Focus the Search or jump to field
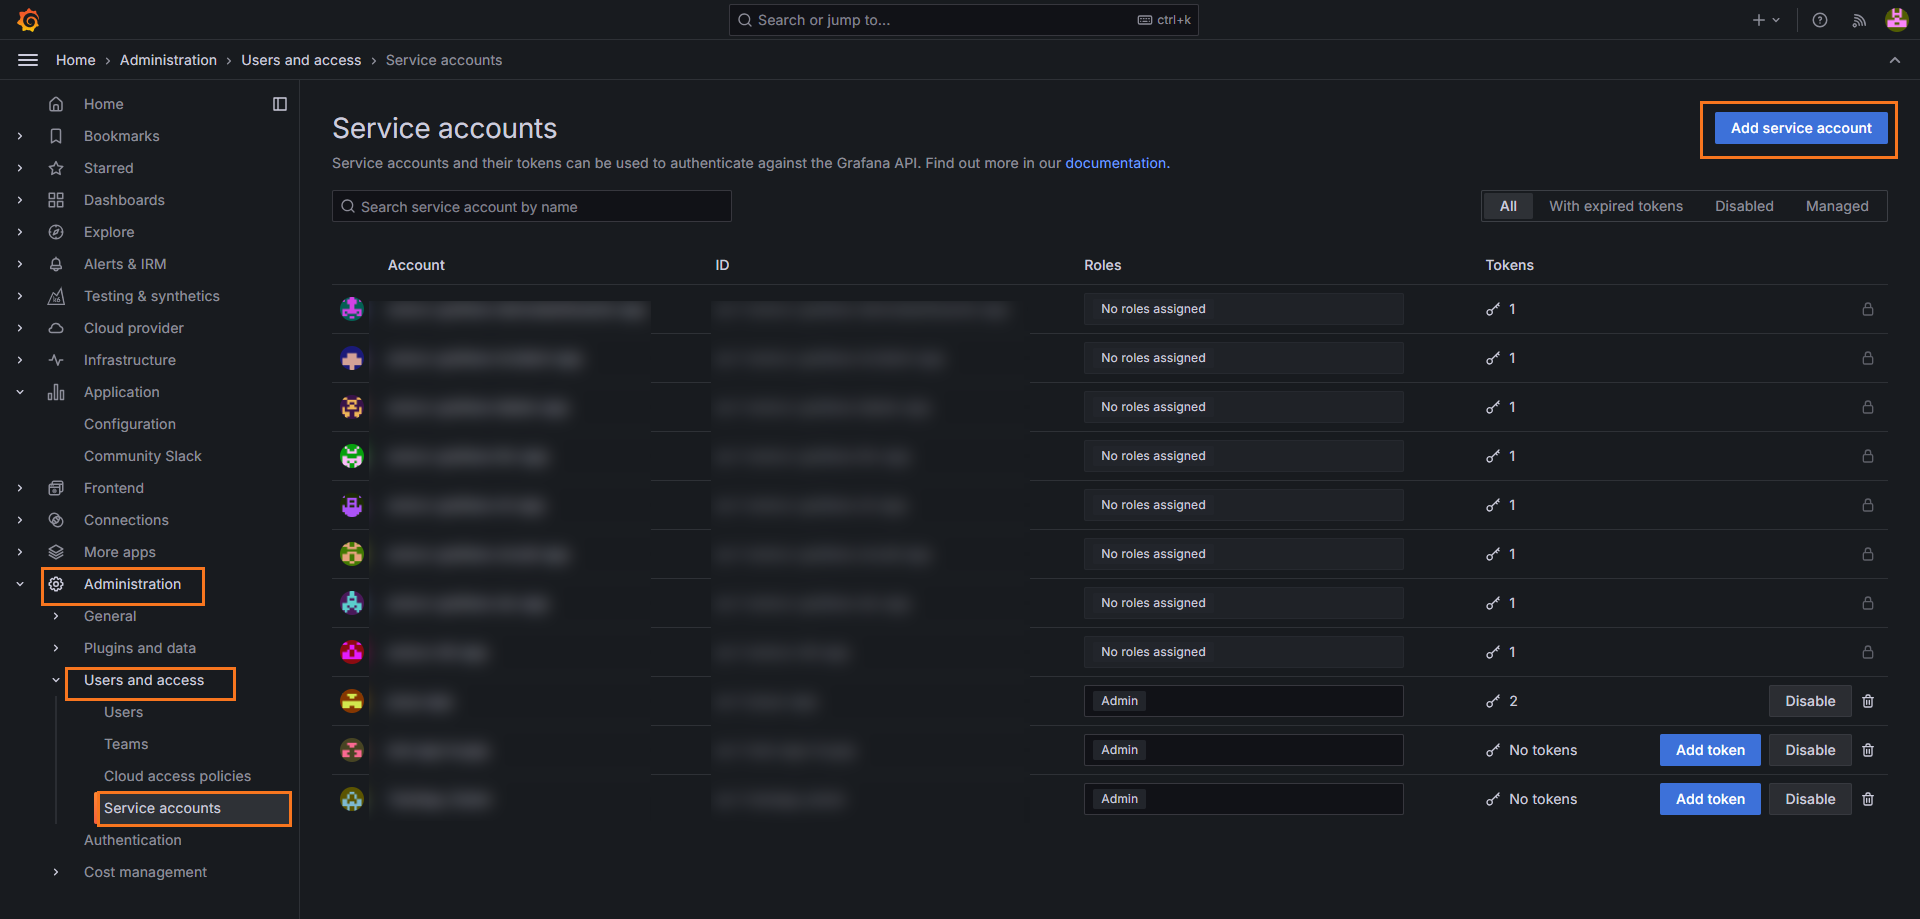This screenshot has height=919, width=1920. click(963, 20)
